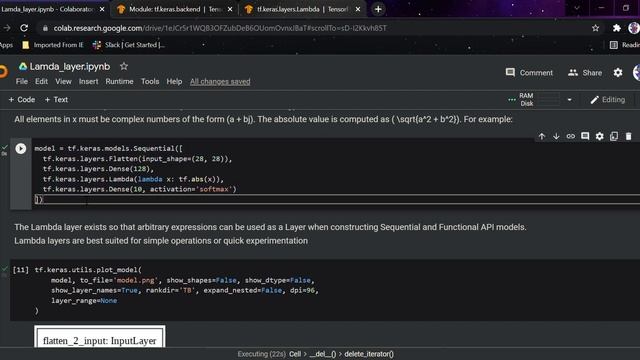Click the delete_iterator() status entry

coord(369,354)
